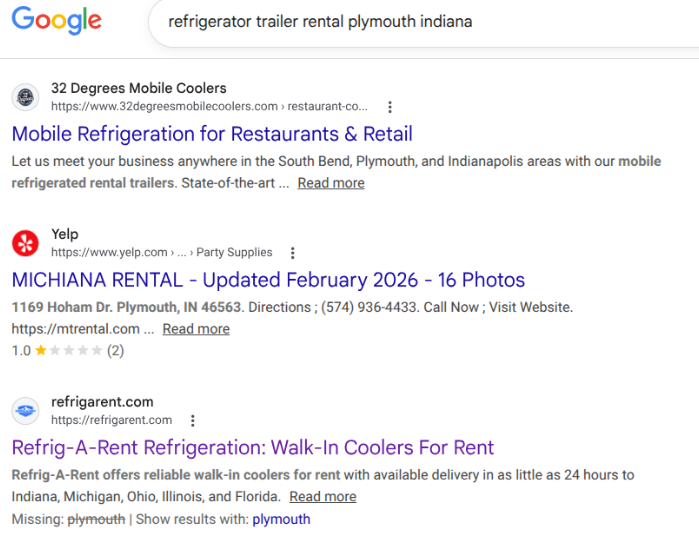Screen dimensions: 699x549
Task: Click Read more under the Refrig-A-Rent snippet
Action: (323, 497)
